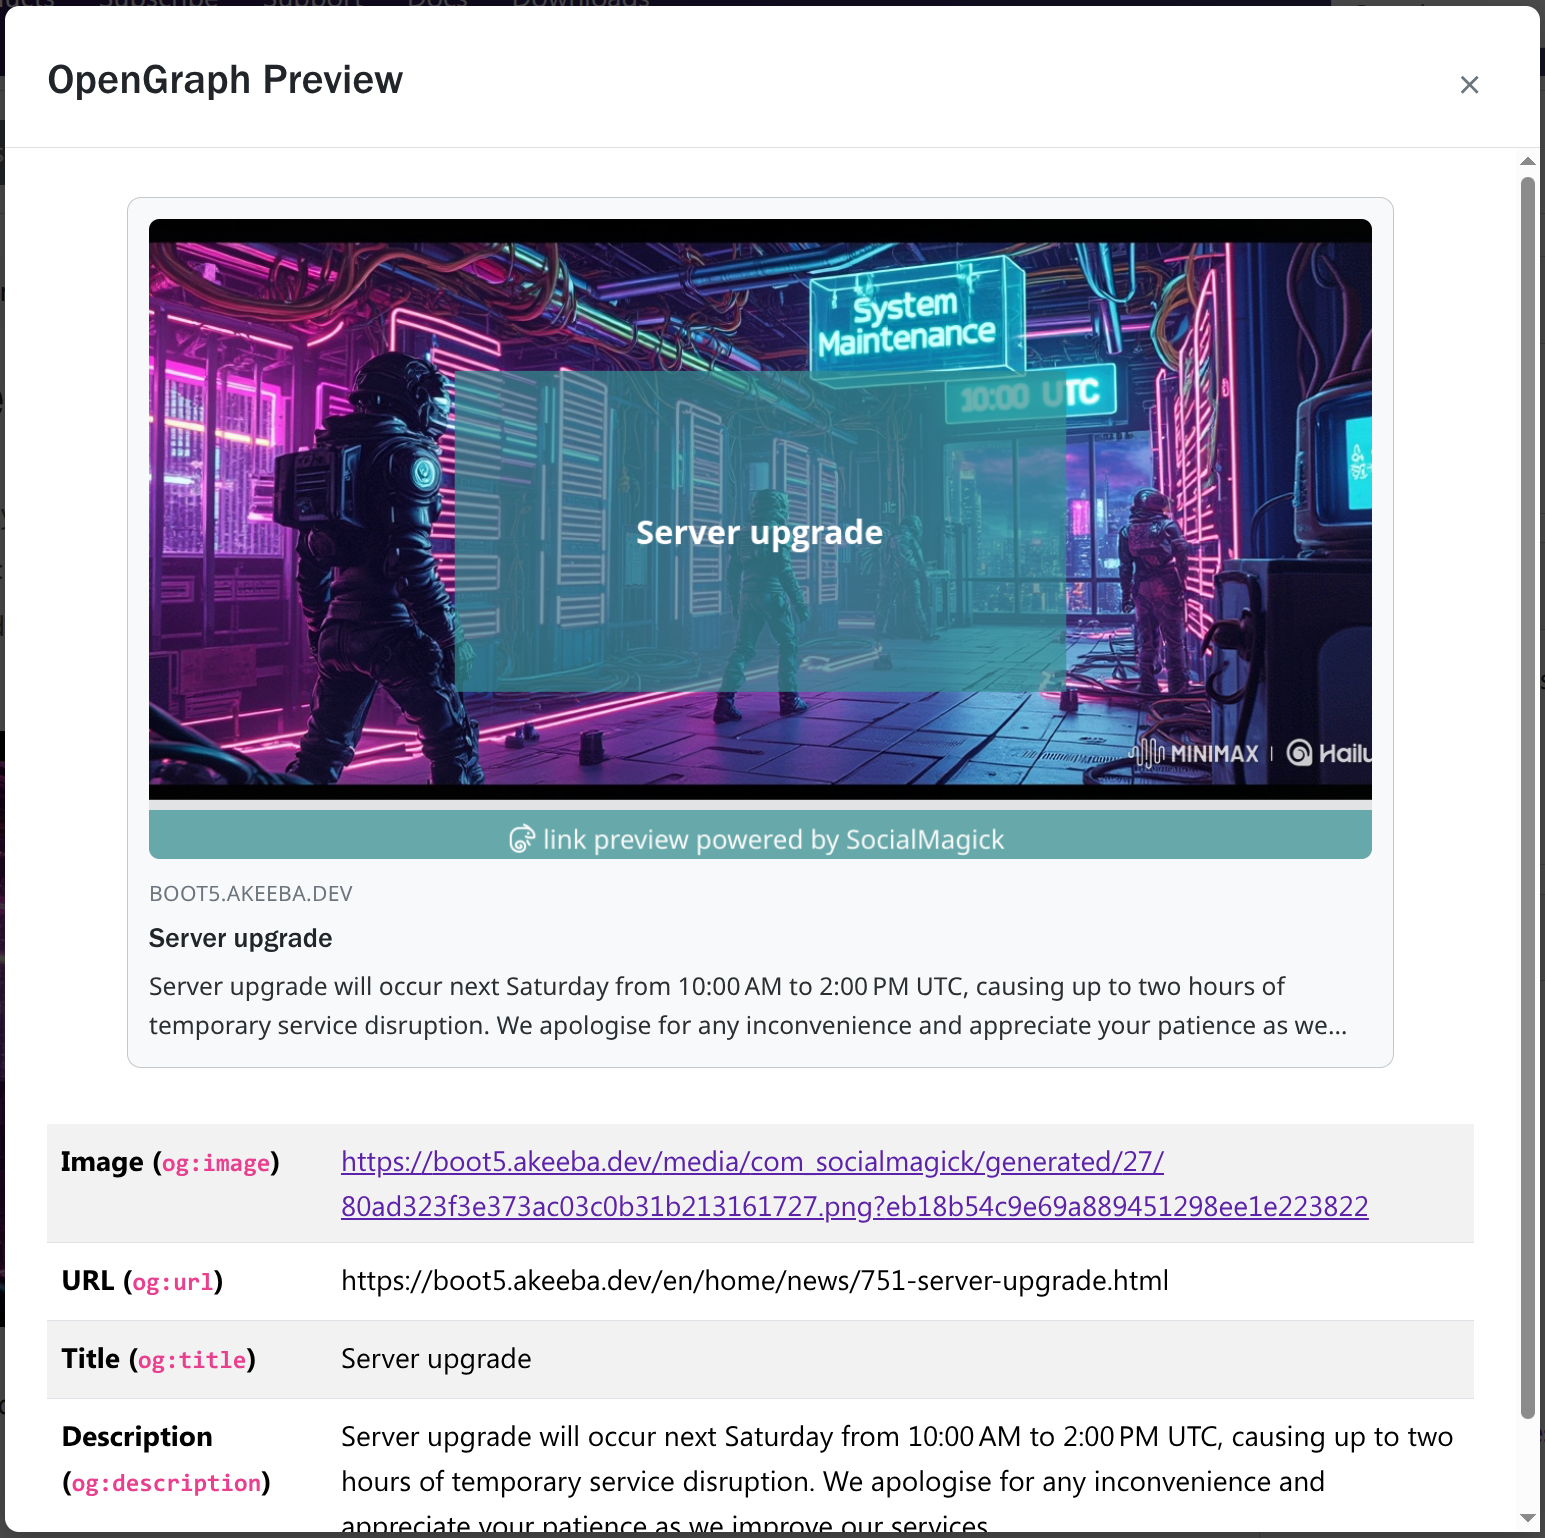Click the og:url value ending in 751-server-upgrade.html
The image size is (1545, 1538).
click(754, 1281)
